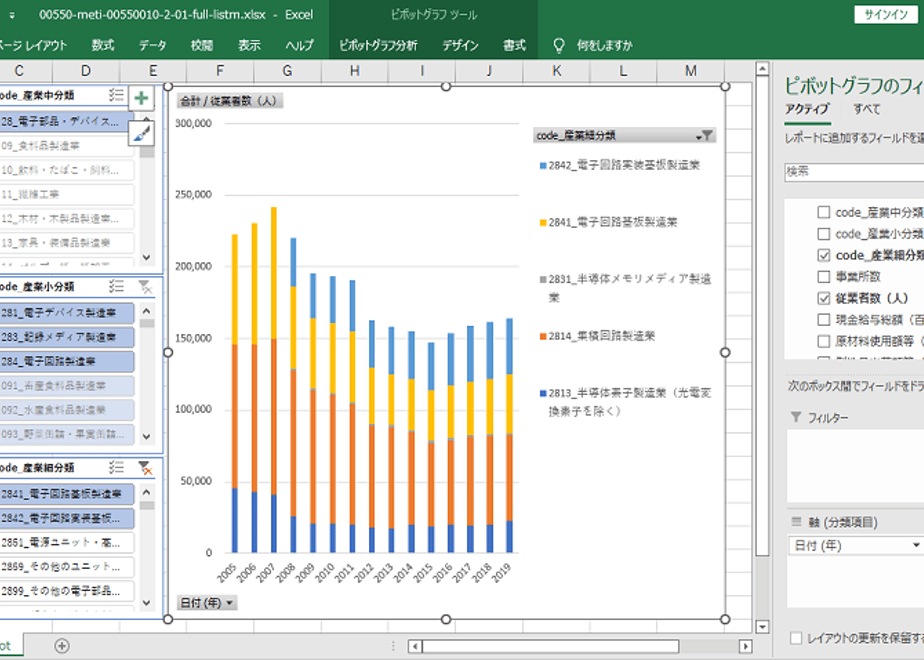Open the ヘルプ ribbon tab

pos(299,45)
